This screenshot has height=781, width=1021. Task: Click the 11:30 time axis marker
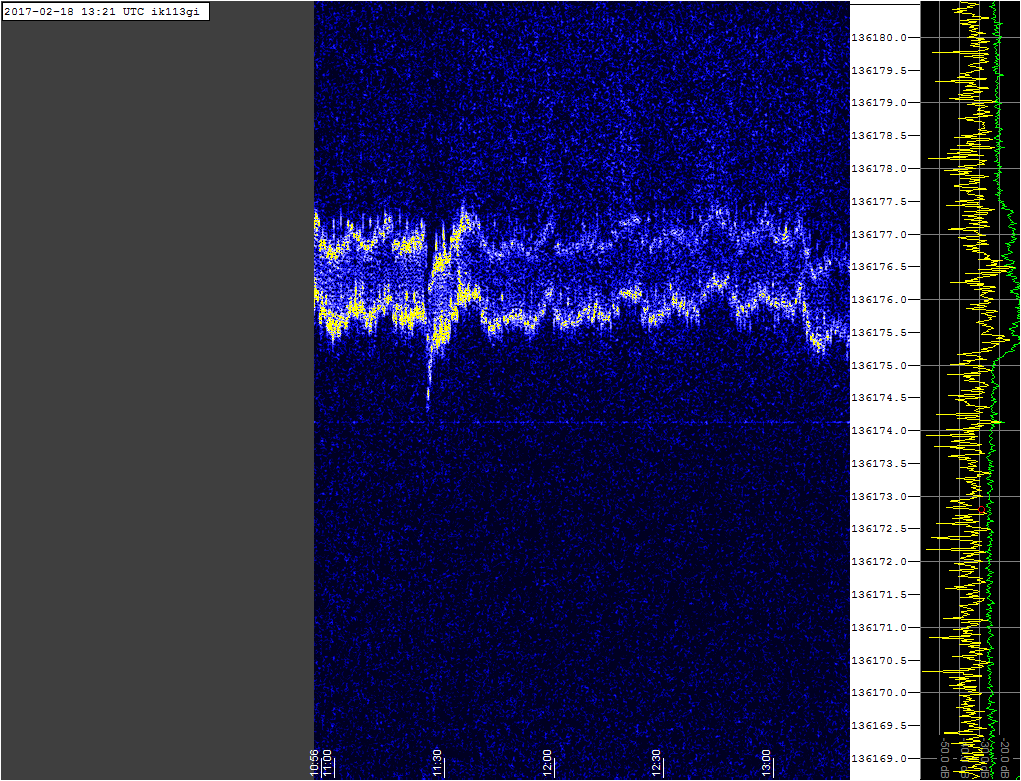pos(436,764)
